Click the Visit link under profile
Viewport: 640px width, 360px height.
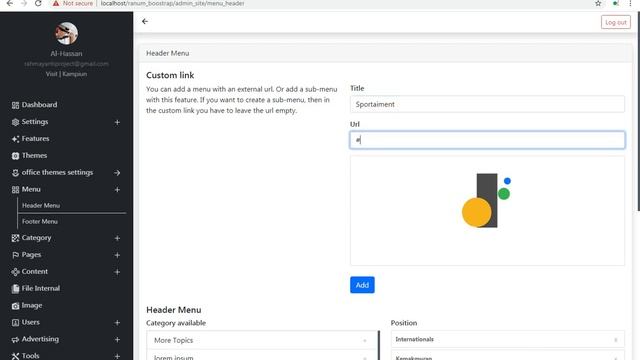(x=51, y=74)
